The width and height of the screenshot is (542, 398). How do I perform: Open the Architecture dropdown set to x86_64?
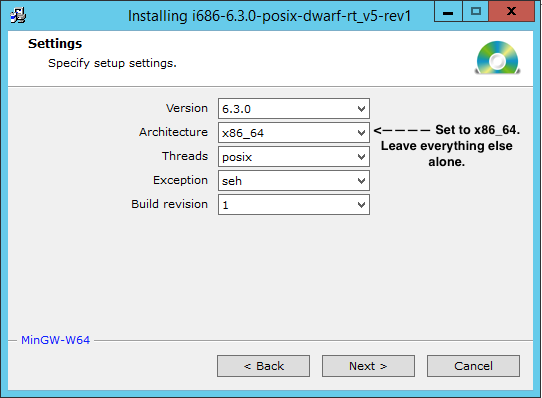click(294, 132)
